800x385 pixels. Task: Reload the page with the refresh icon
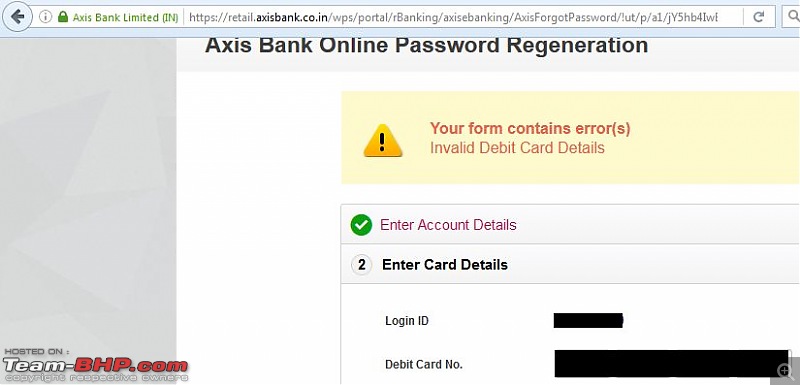click(x=759, y=17)
